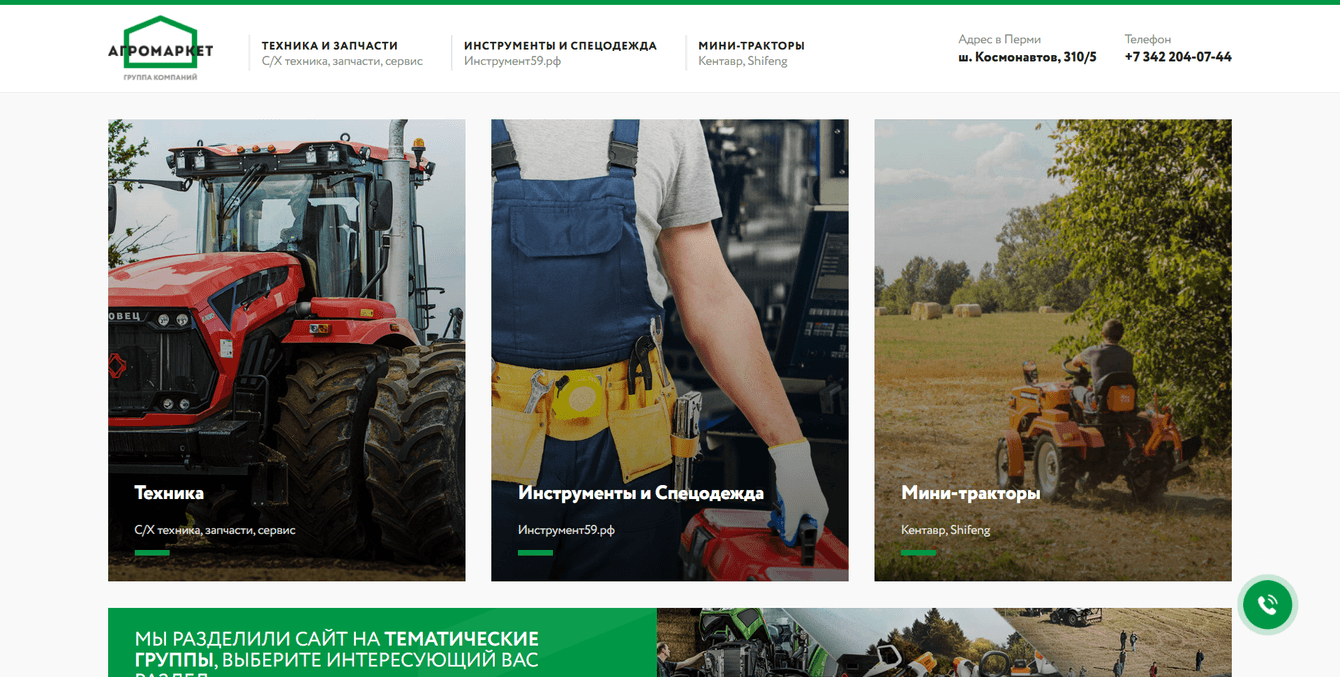Screen dimensions: 1340x677
Task: Click the Инструмент59.рф link under the nav heading
Action: click(x=513, y=61)
